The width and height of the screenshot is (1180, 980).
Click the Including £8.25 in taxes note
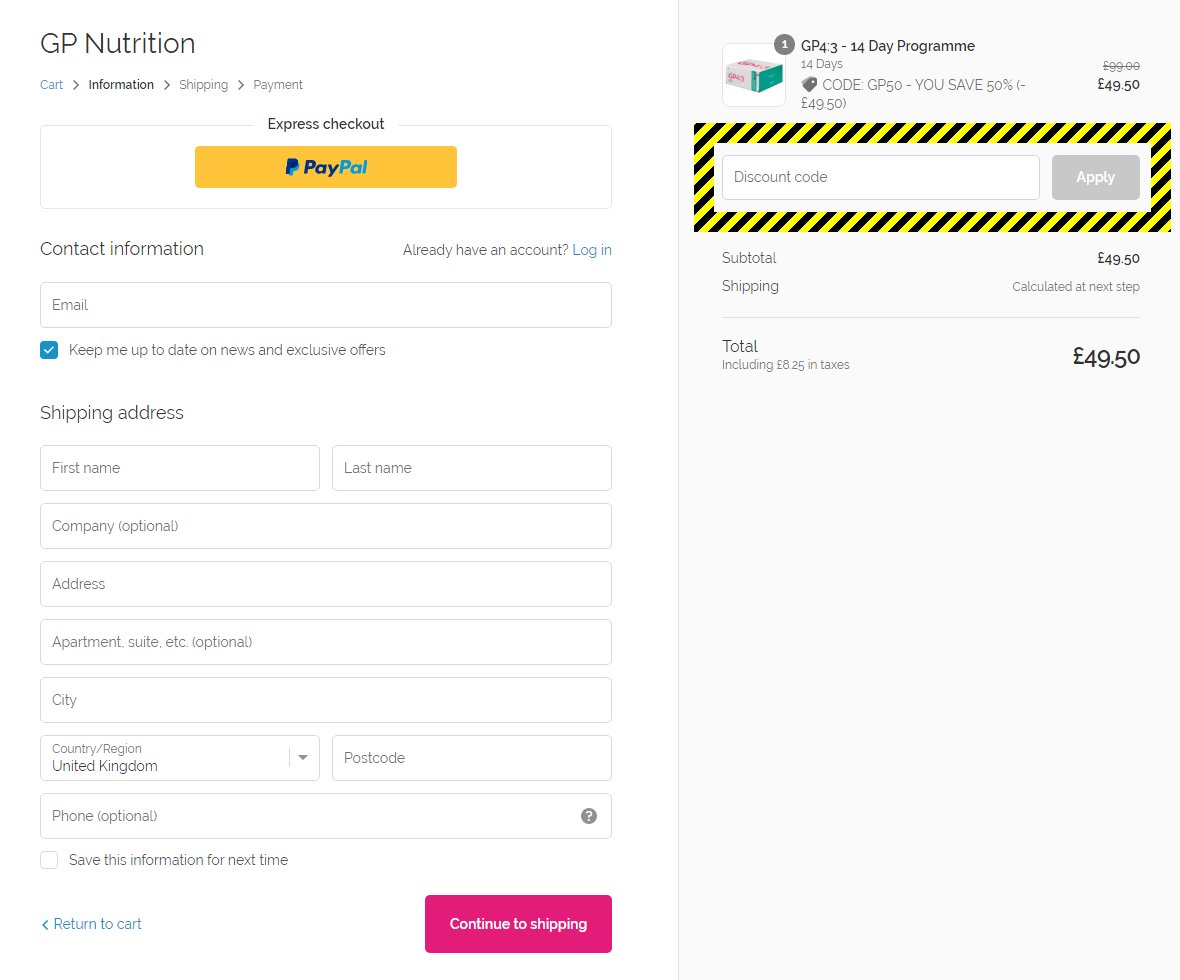click(785, 364)
